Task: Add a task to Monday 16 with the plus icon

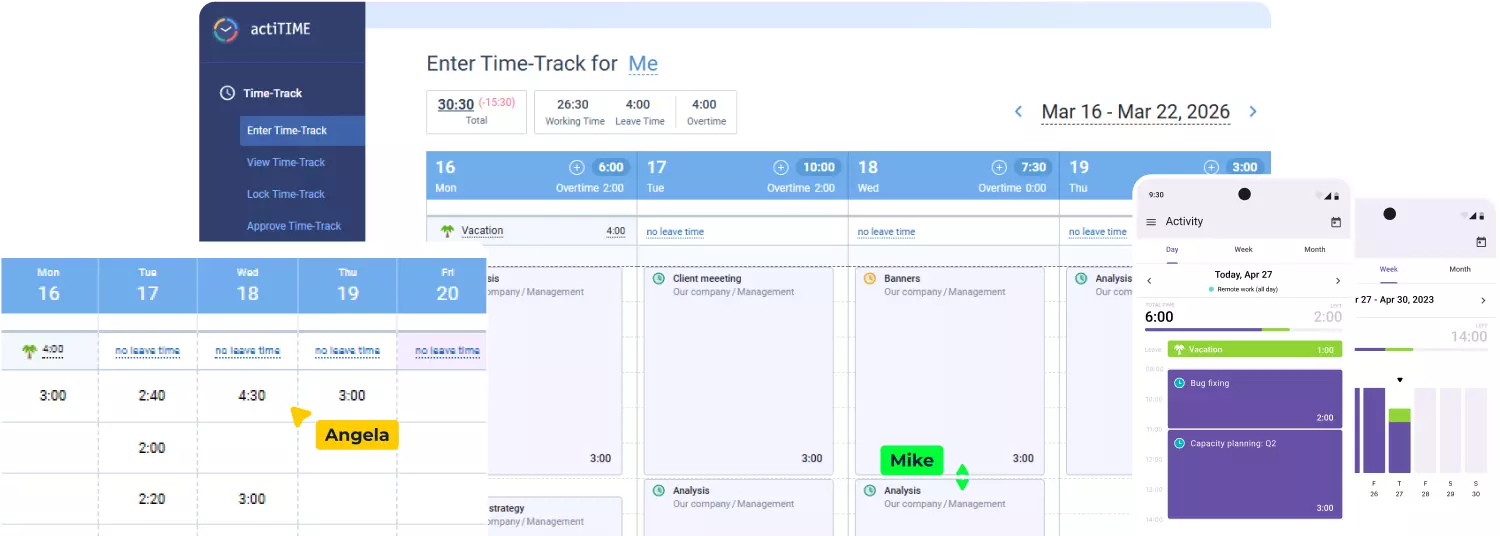Action: pyautogui.click(x=576, y=168)
